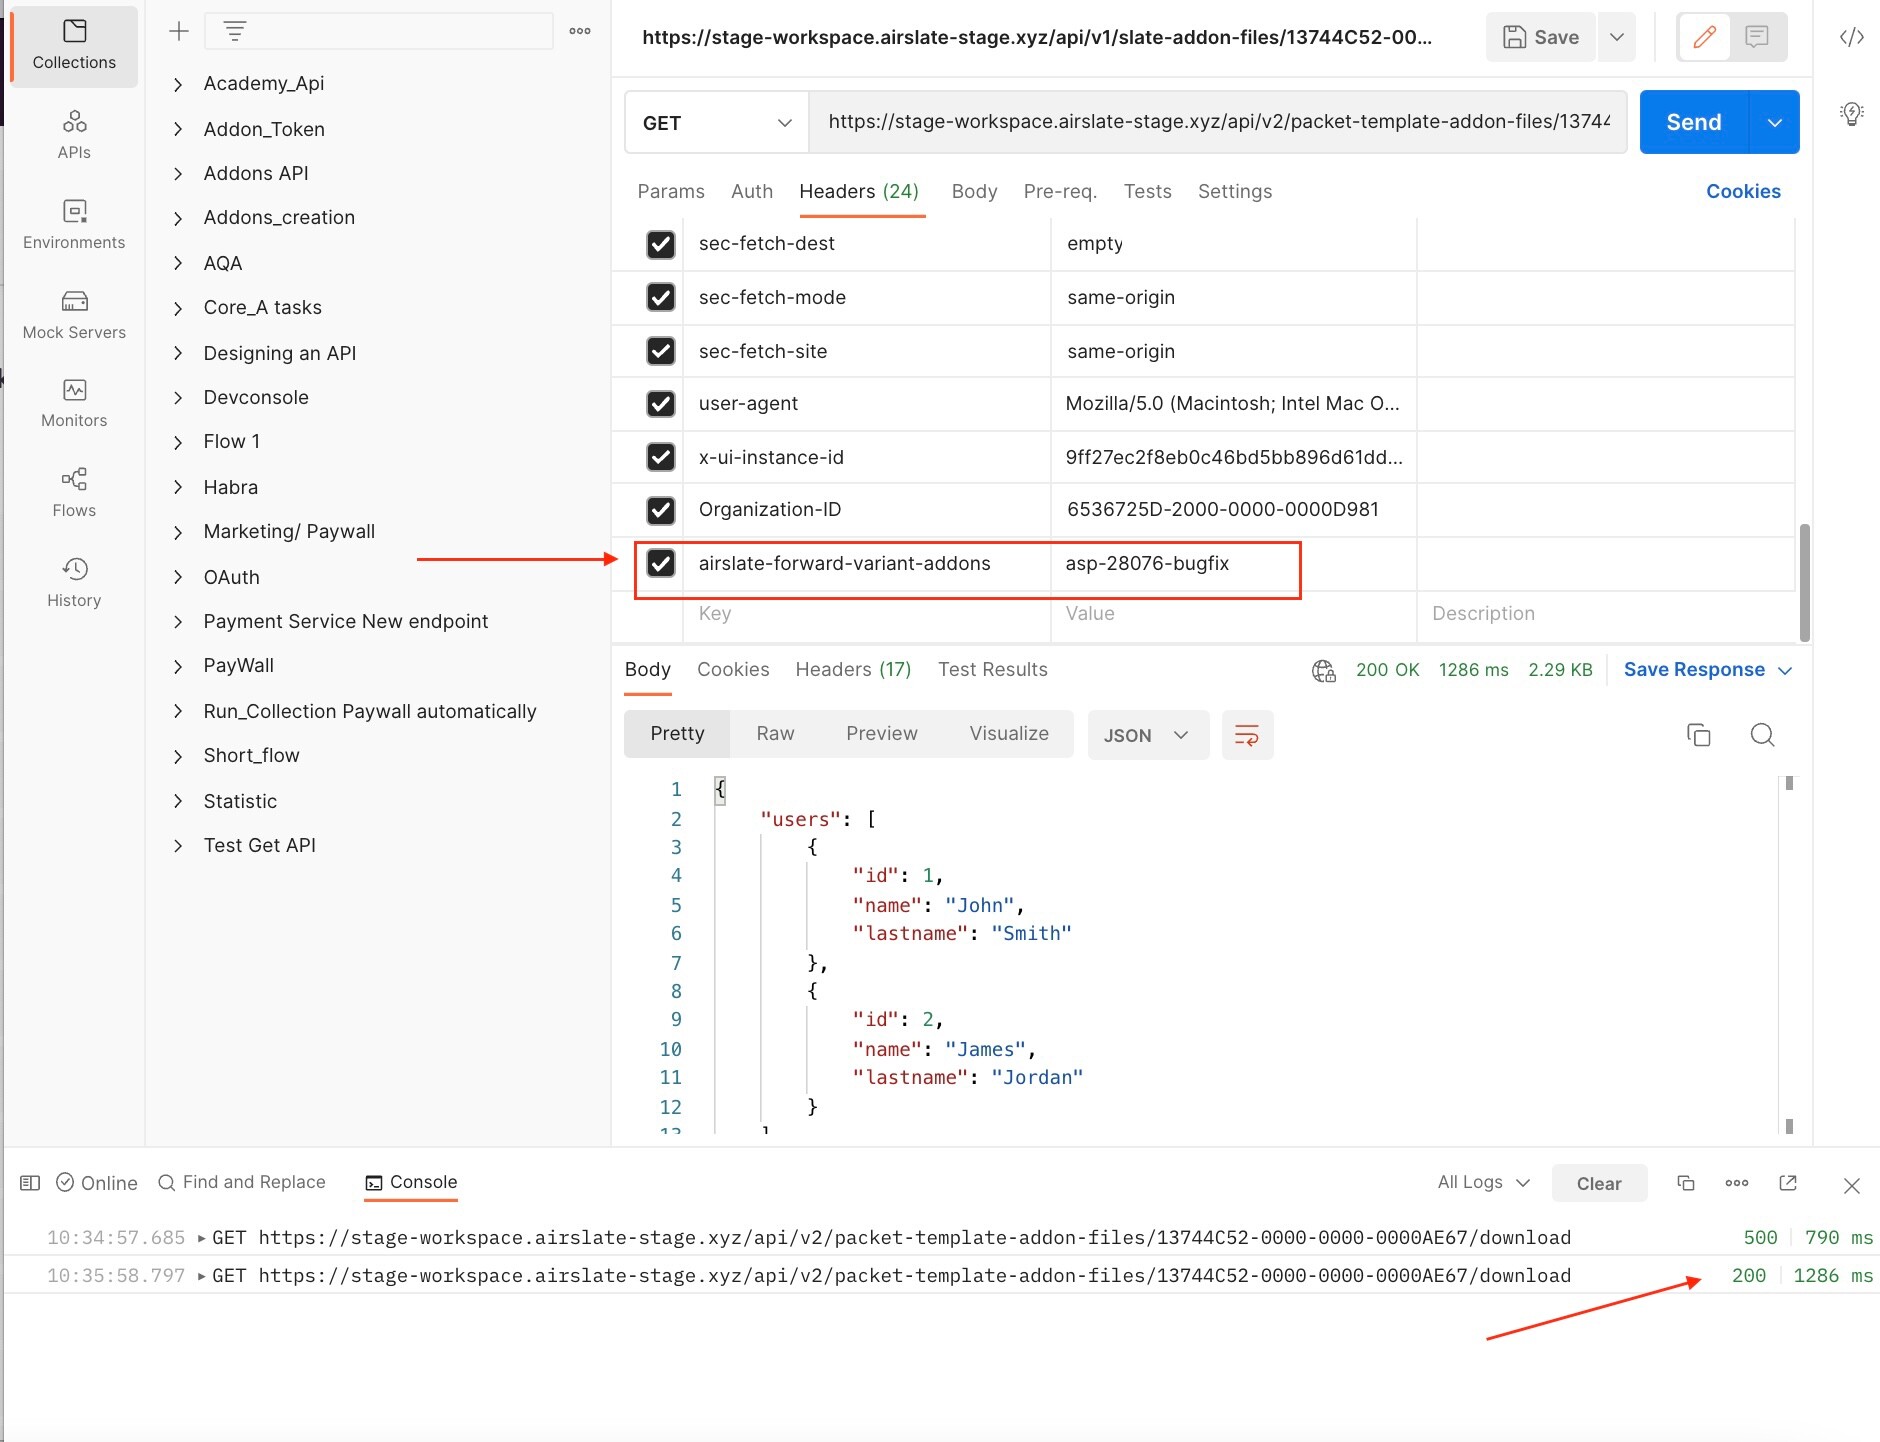Select the Raw response view tab
The width and height of the screenshot is (1880, 1442).
pos(775,734)
